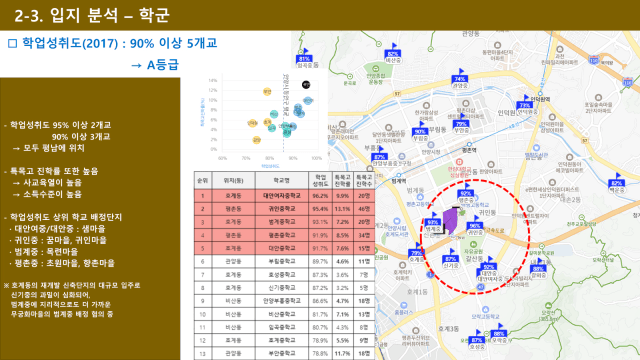
Task: Click the 안양시청 city hall map icon
Action: tap(431, 145)
